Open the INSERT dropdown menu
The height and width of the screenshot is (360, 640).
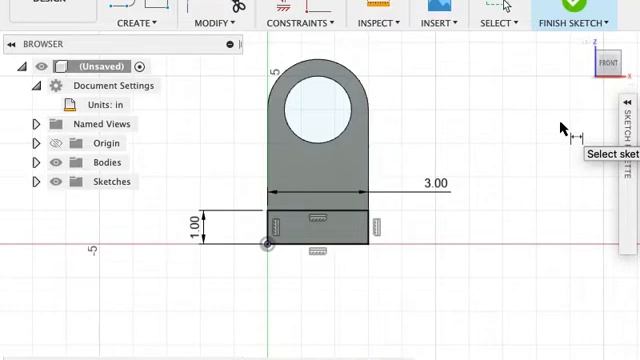point(439,23)
